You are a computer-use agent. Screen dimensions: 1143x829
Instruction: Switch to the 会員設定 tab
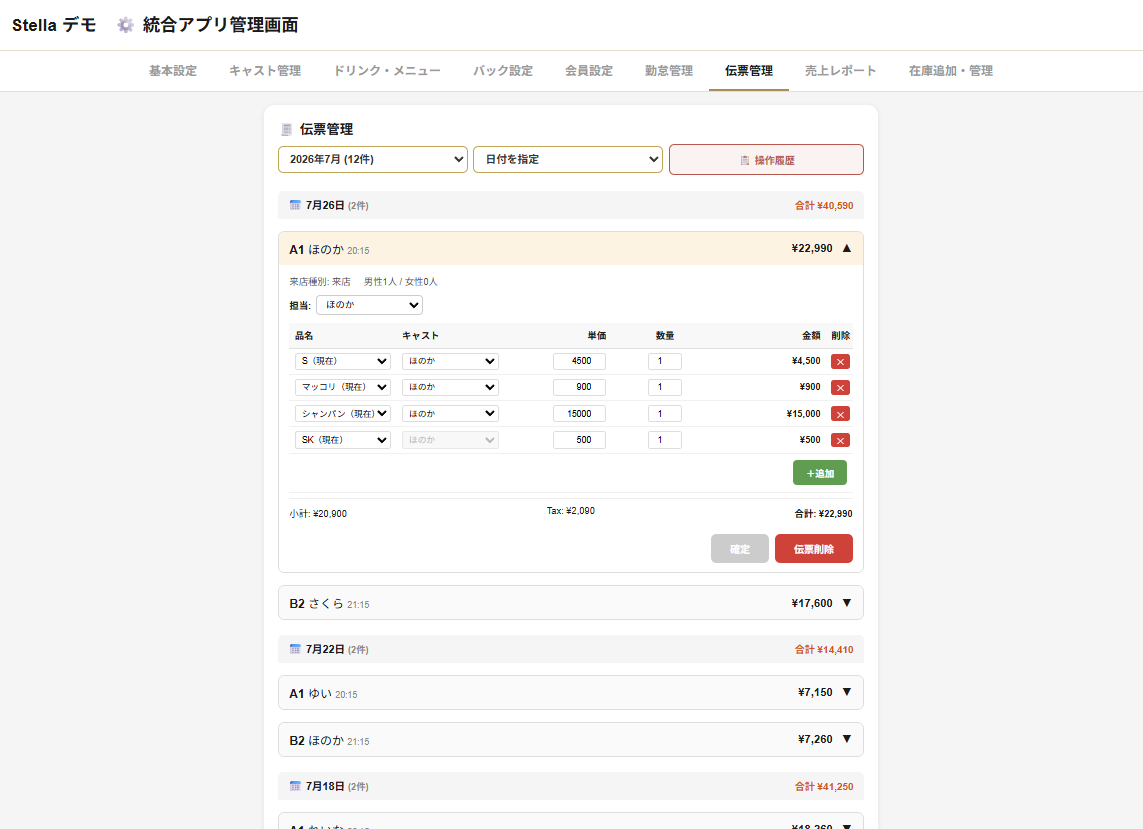[589, 71]
